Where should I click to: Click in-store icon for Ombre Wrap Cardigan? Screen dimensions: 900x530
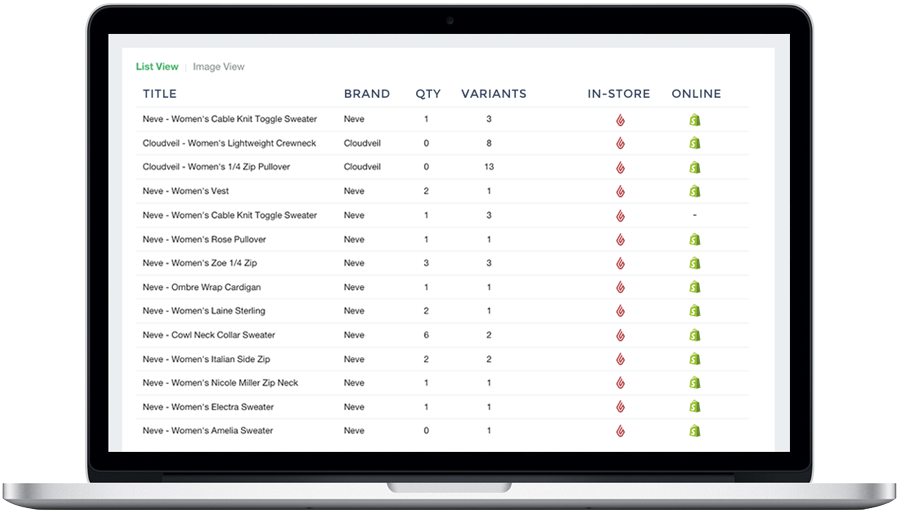click(x=620, y=288)
